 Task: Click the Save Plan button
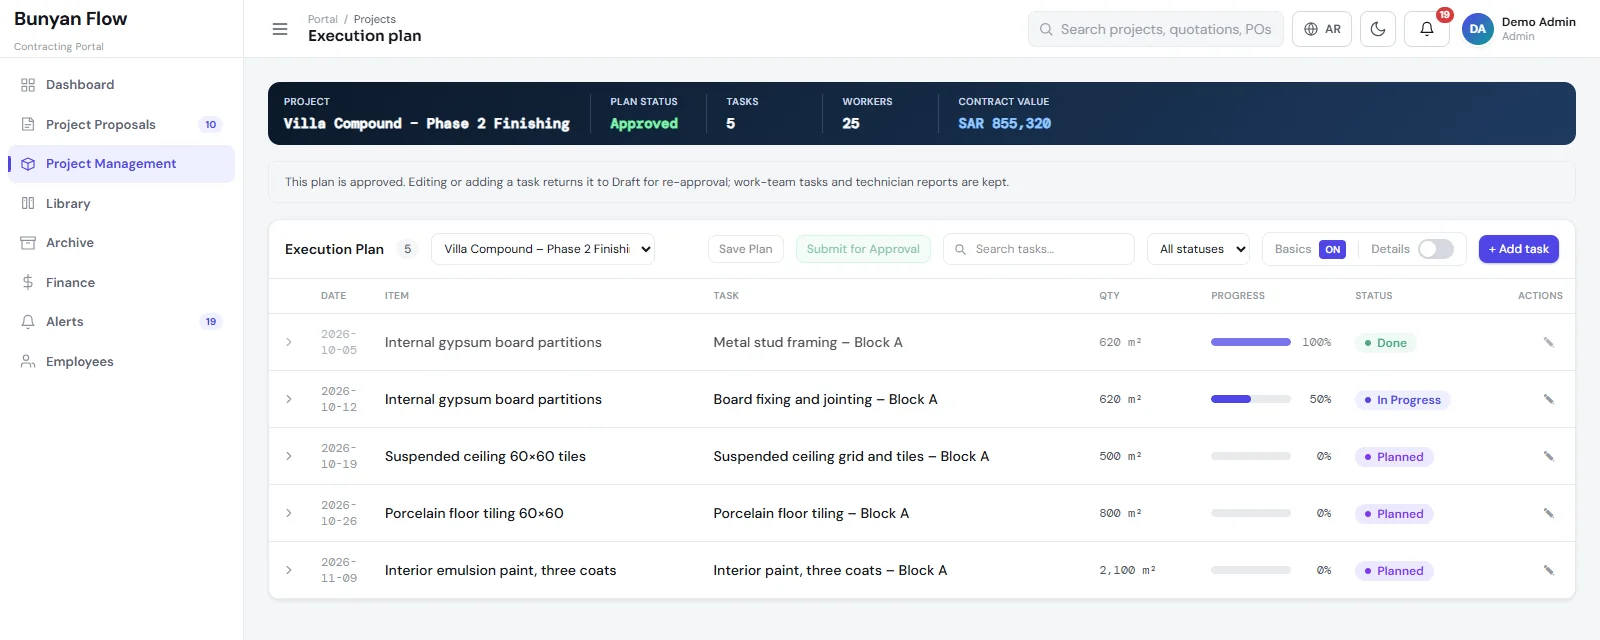tap(746, 249)
